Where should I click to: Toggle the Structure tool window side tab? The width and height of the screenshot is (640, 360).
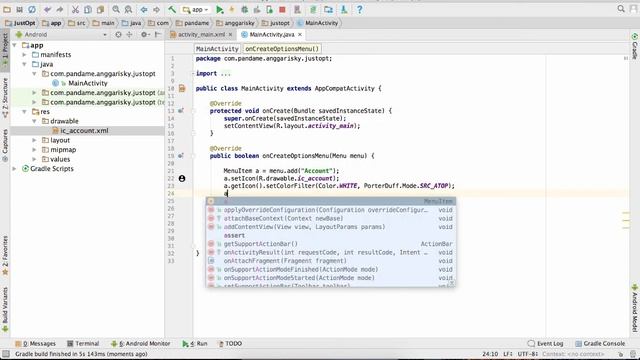click(x=5, y=97)
